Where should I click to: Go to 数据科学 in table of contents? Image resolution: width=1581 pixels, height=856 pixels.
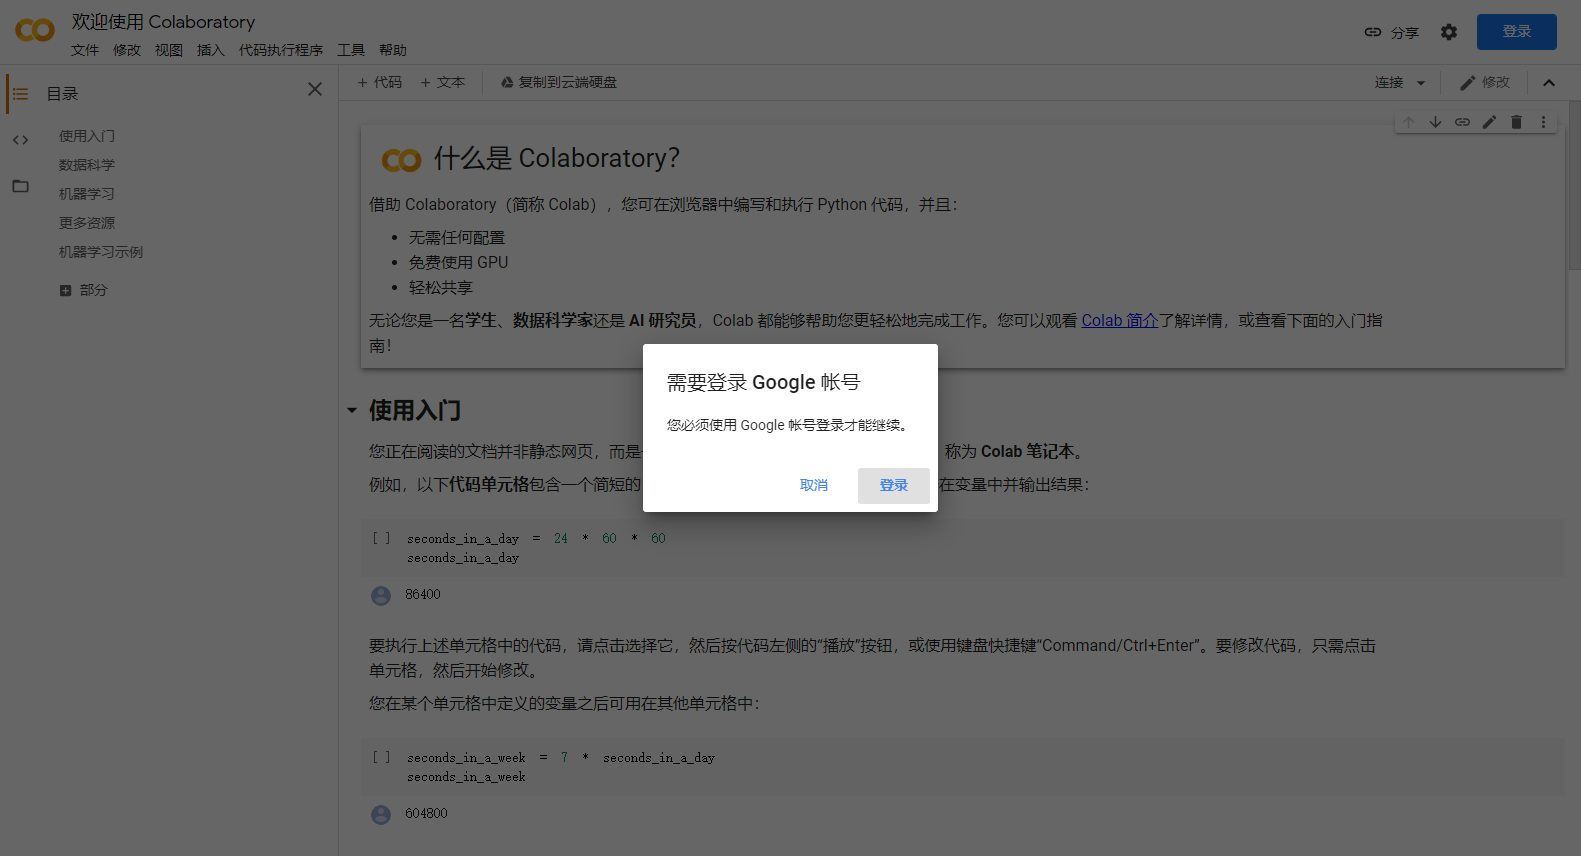pos(87,165)
